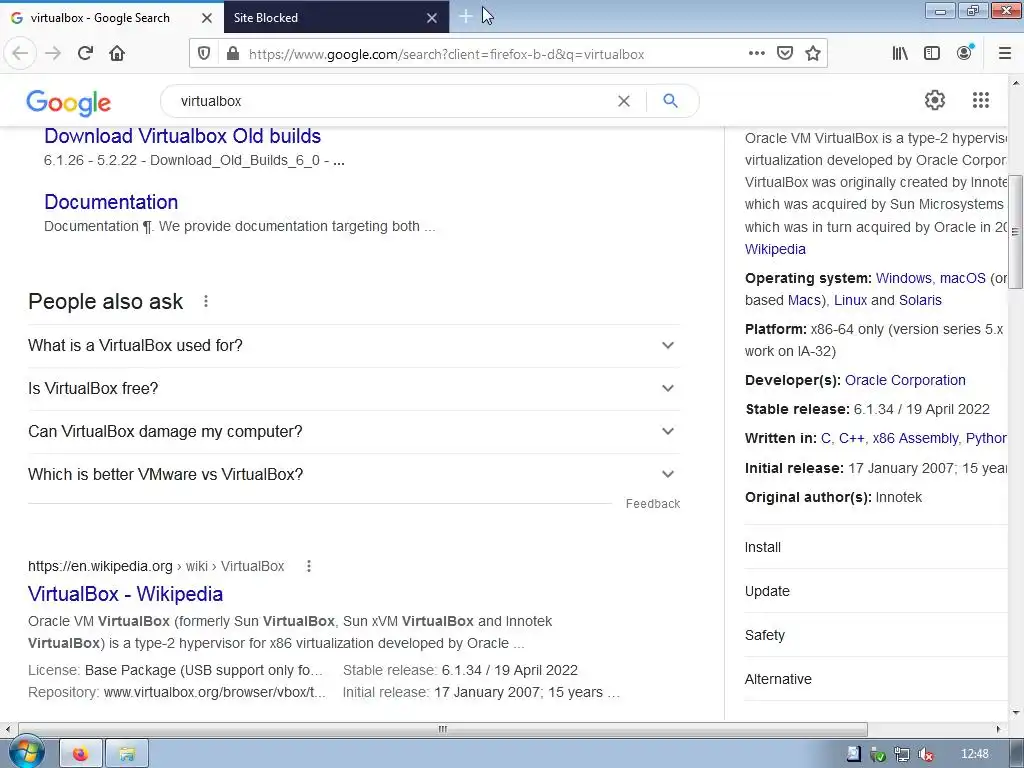Click the Wikipedia link in knowledge panel
1024x768 pixels.
click(x=775, y=249)
